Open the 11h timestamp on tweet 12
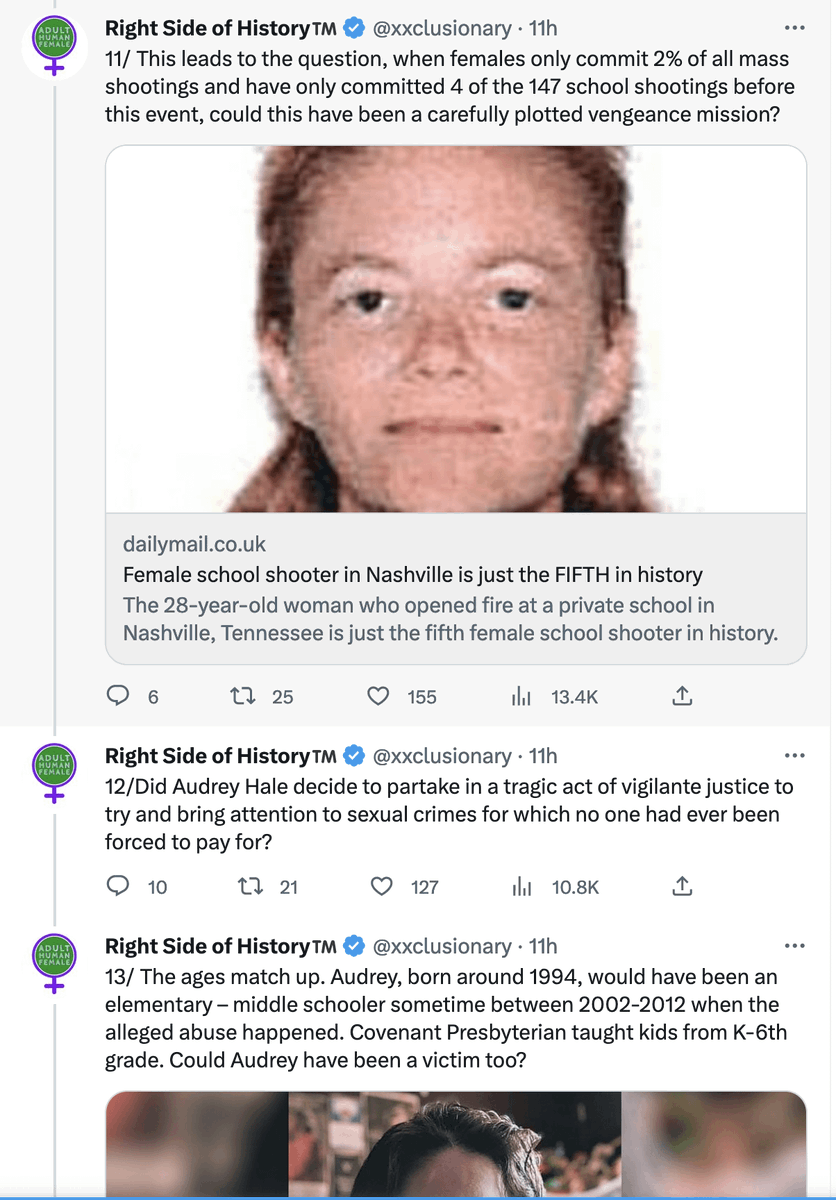Screen dimensions: 836x1200 click(x=543, y=756)
